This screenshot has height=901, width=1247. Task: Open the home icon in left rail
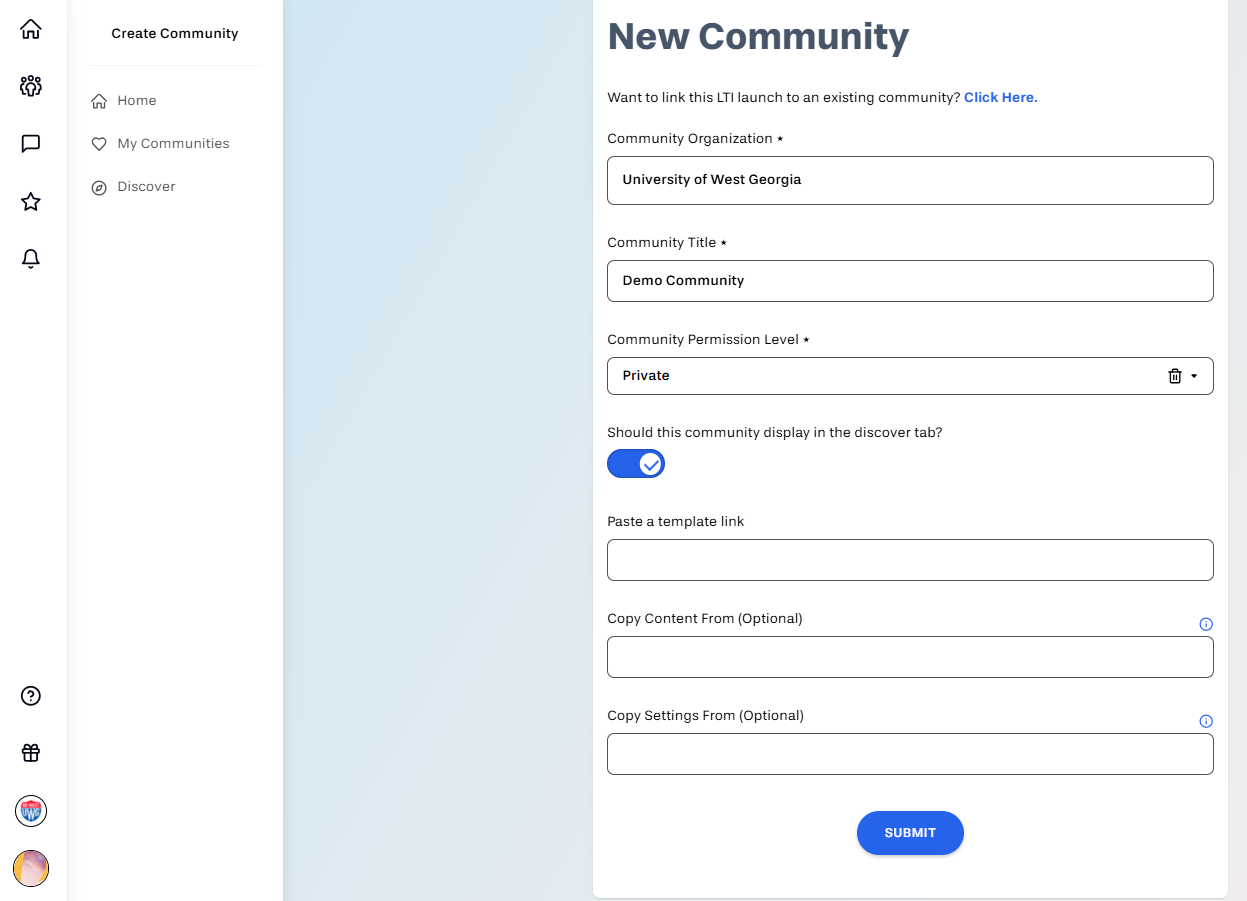click(x=31, y=29)
